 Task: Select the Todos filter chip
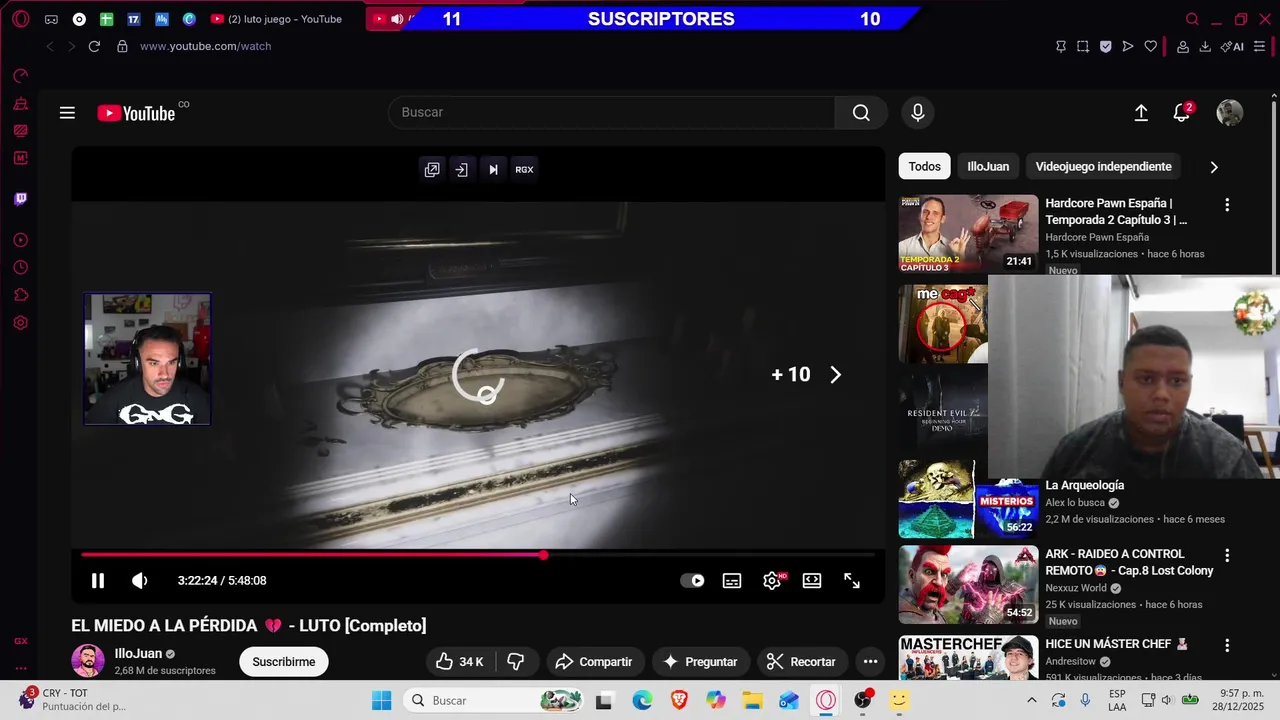click(924, 167)
